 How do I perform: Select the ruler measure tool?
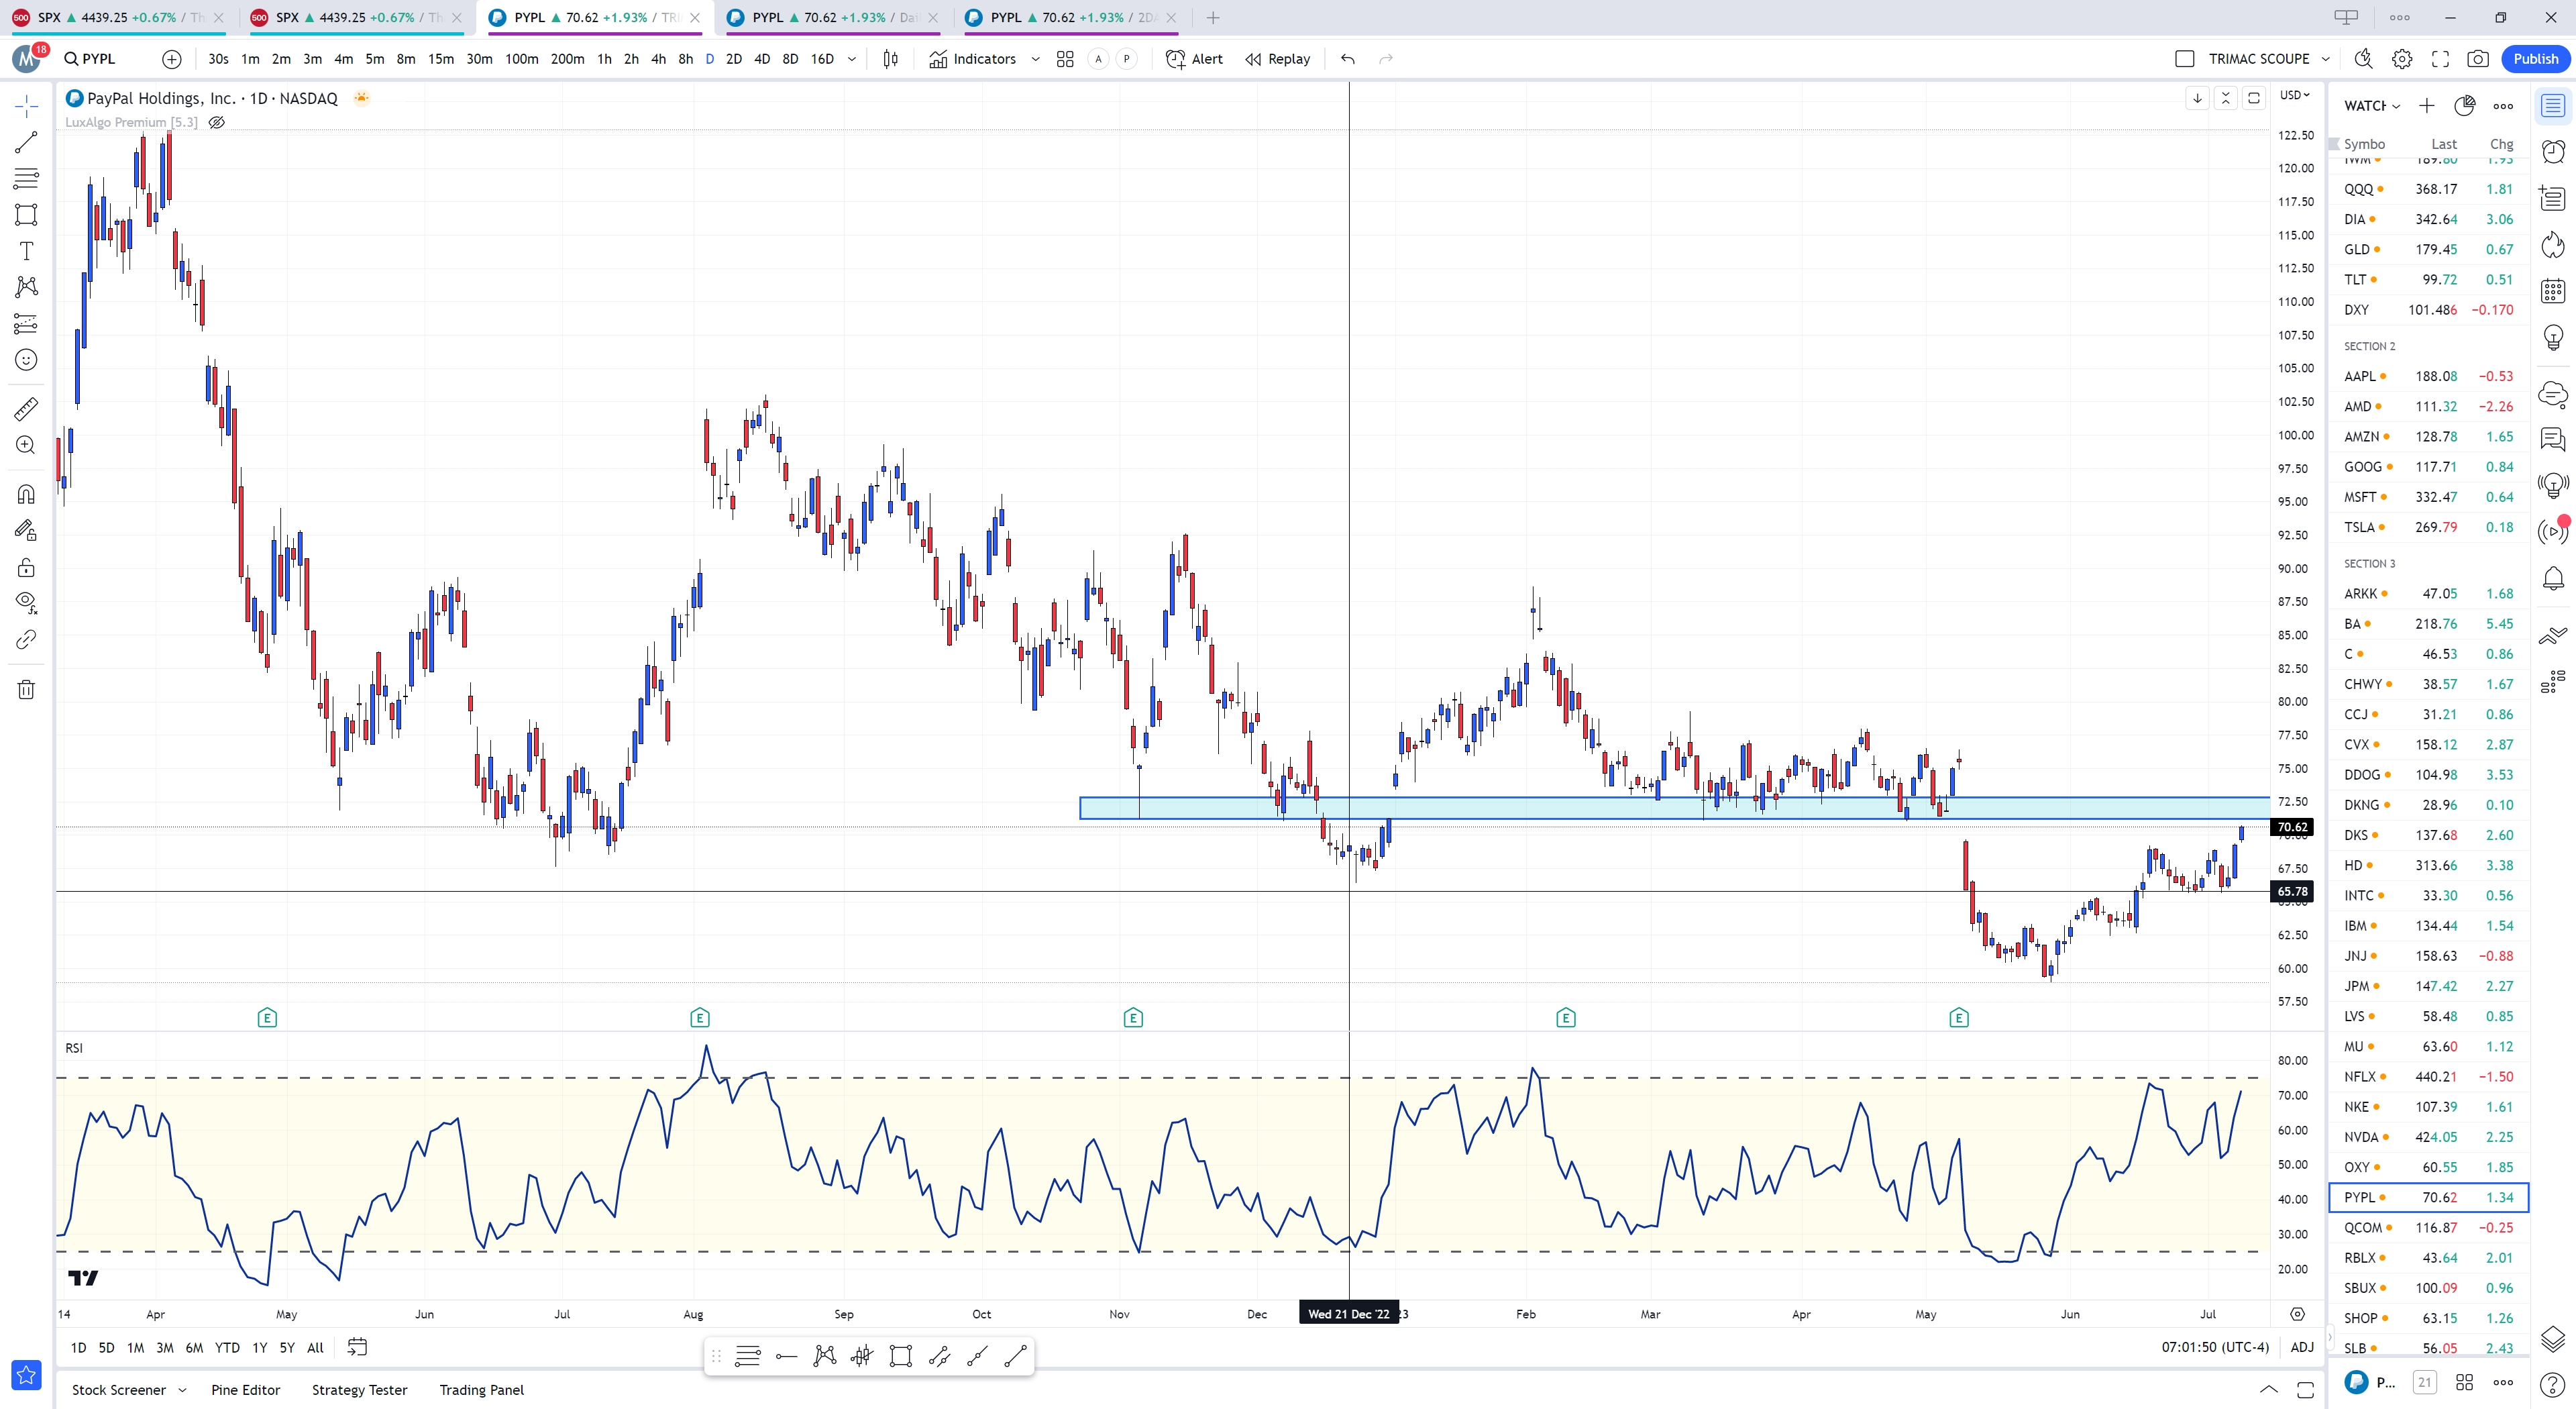point(26,408)
